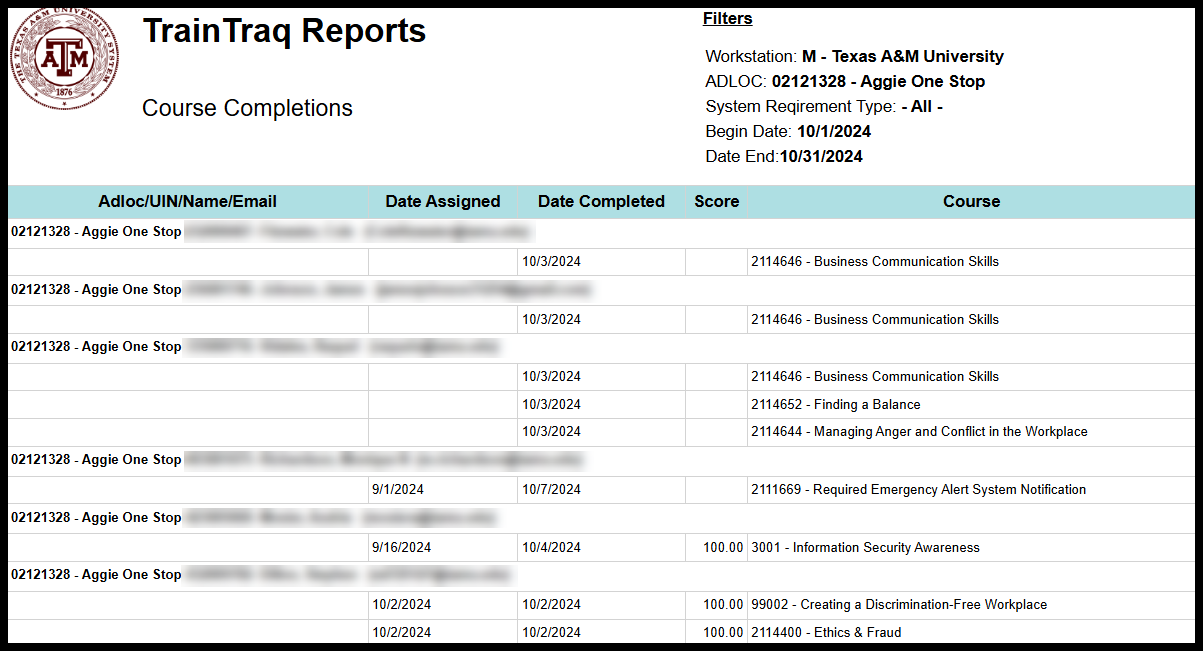Select the Score column header

coord(716,202)
